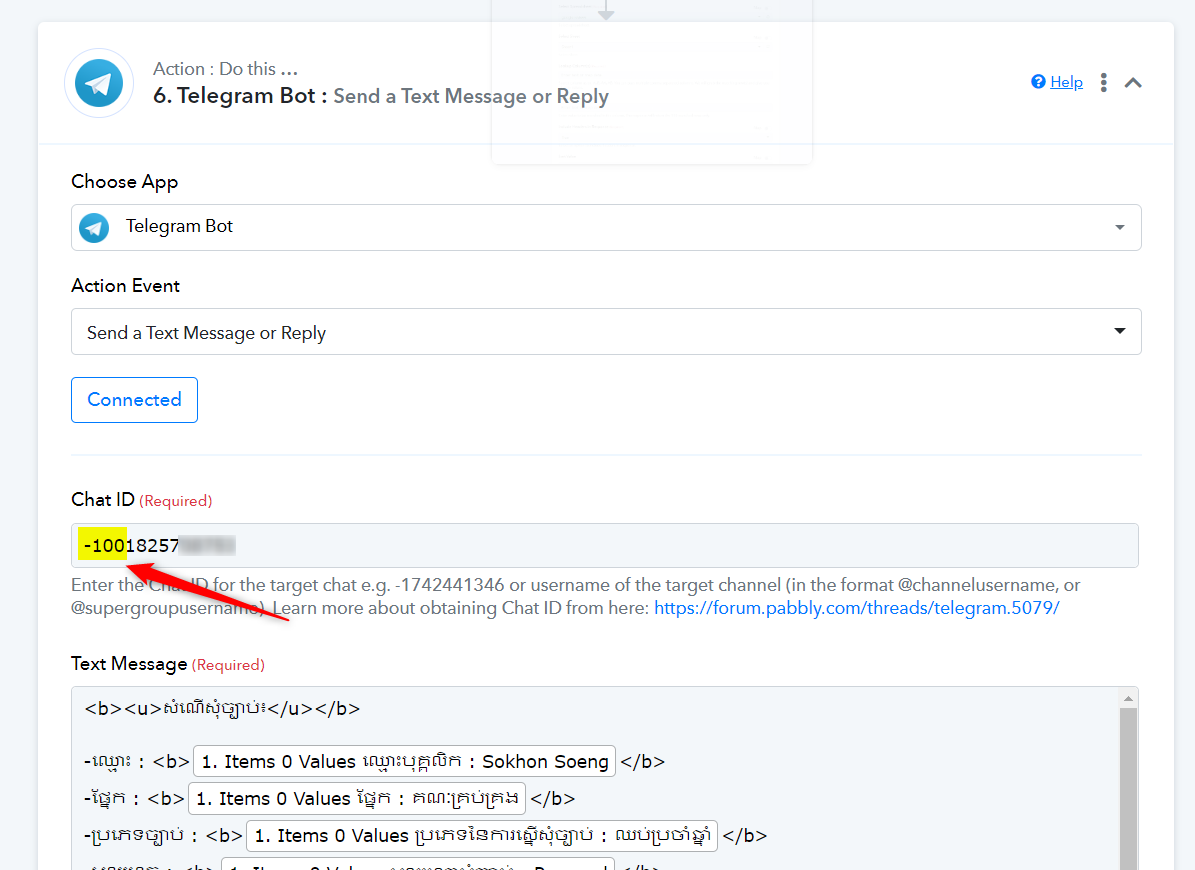Click the 'Action : Do this ...' header text
The height and width of the screenshot is (870, 1195).
coord(226,69)
